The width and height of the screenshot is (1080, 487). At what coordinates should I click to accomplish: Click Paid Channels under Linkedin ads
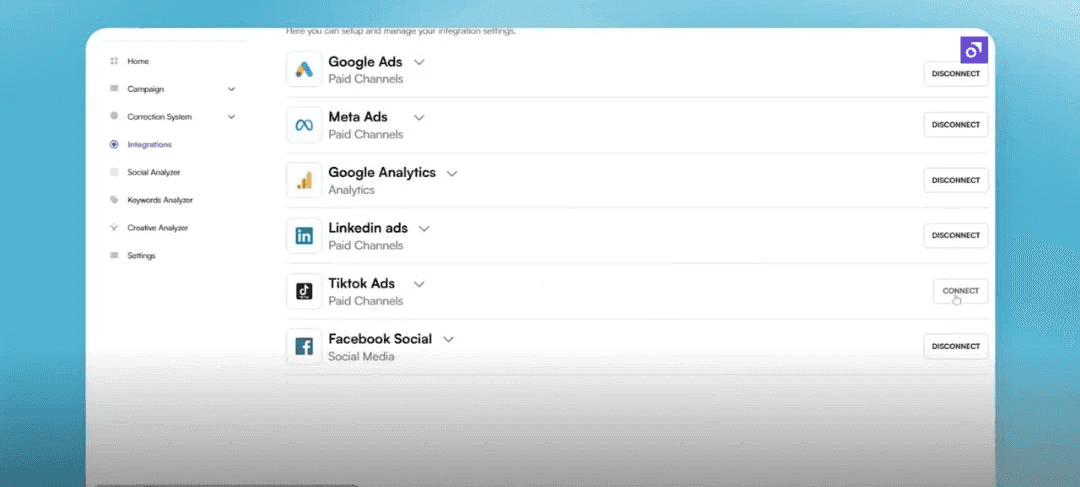(366, 245)
